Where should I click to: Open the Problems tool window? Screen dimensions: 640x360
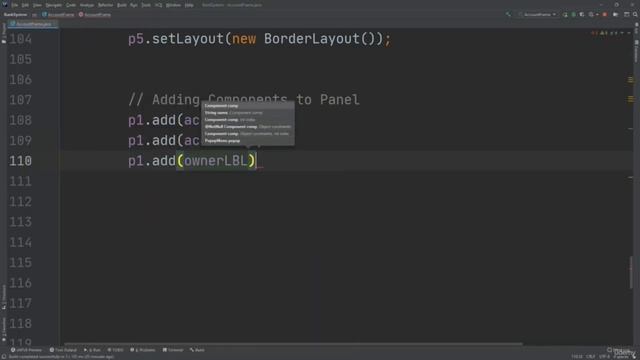pos(143,350)
